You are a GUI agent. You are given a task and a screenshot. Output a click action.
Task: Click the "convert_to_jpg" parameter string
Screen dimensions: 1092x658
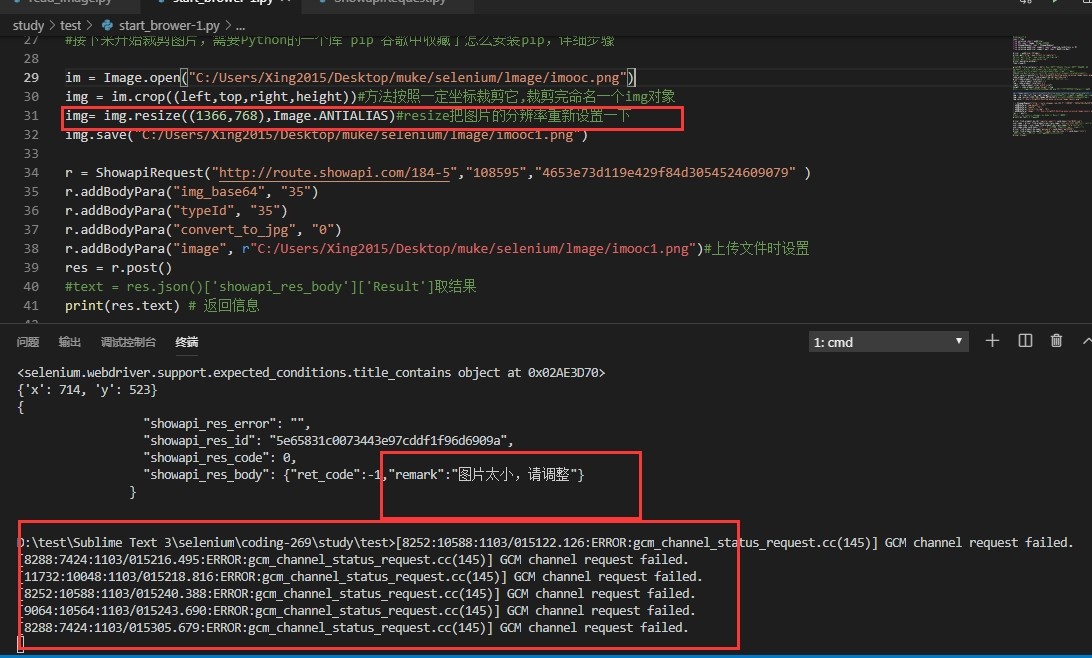coord(238,230)
